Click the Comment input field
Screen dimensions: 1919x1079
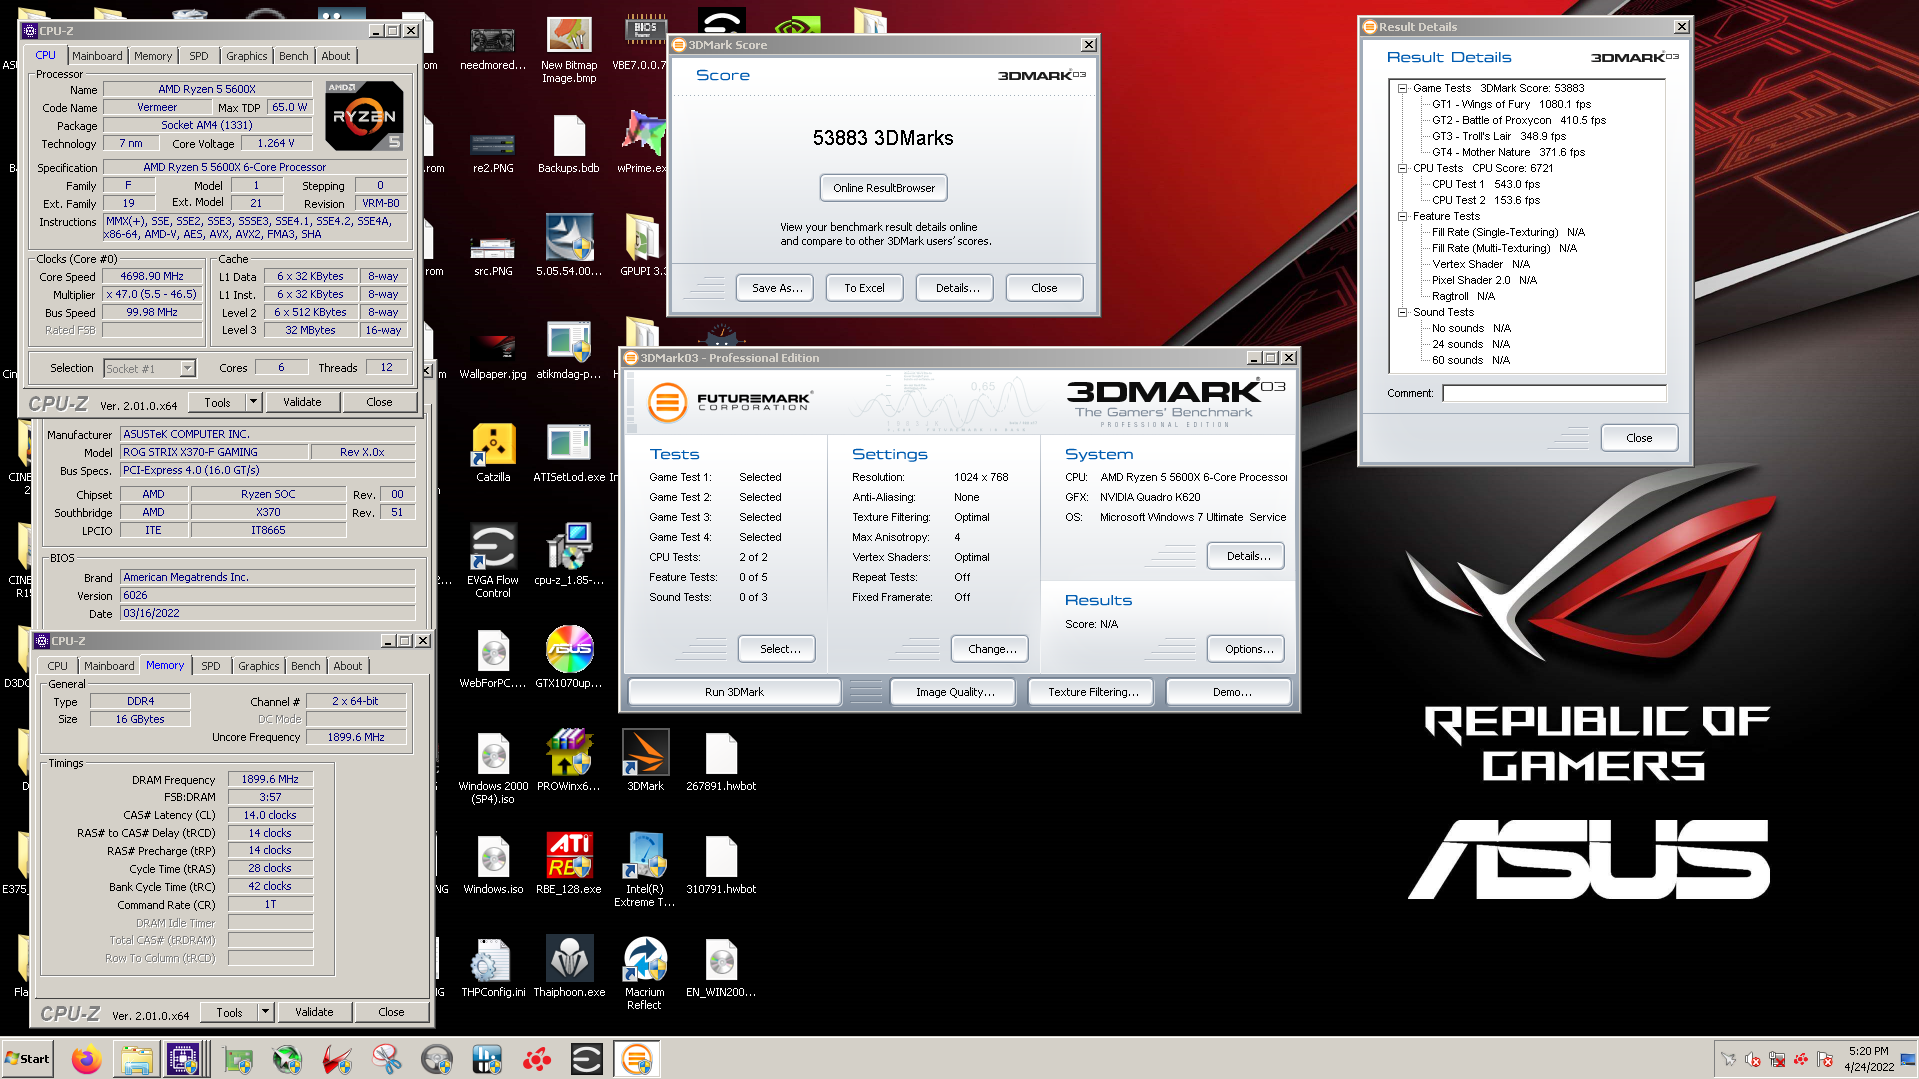coord(1554,393)
